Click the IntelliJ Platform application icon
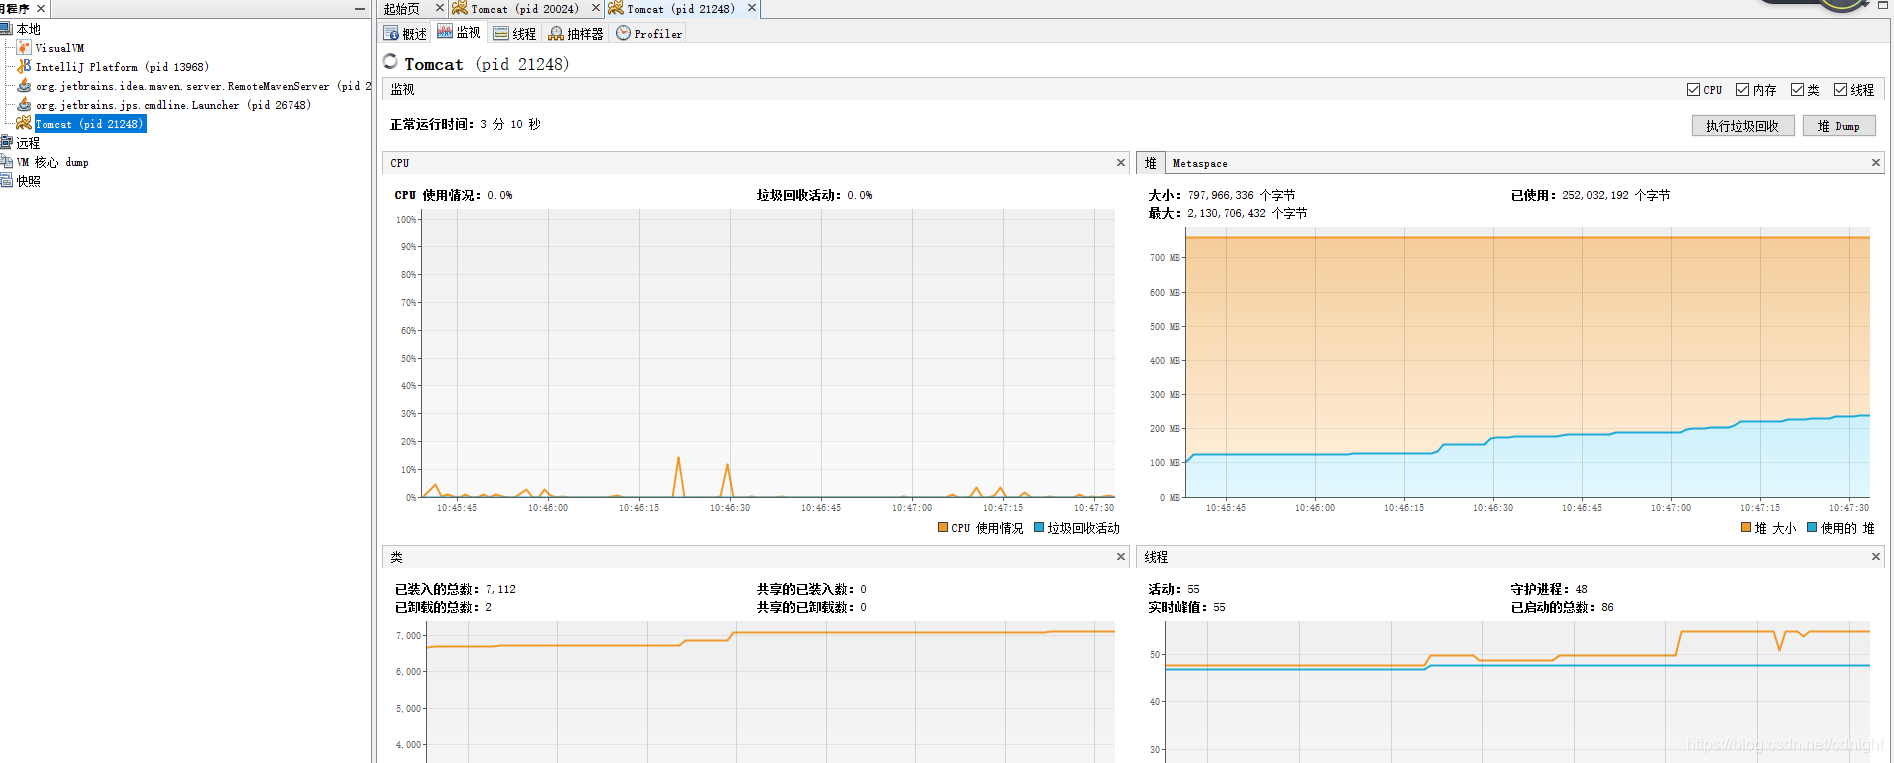 point(24,67)
